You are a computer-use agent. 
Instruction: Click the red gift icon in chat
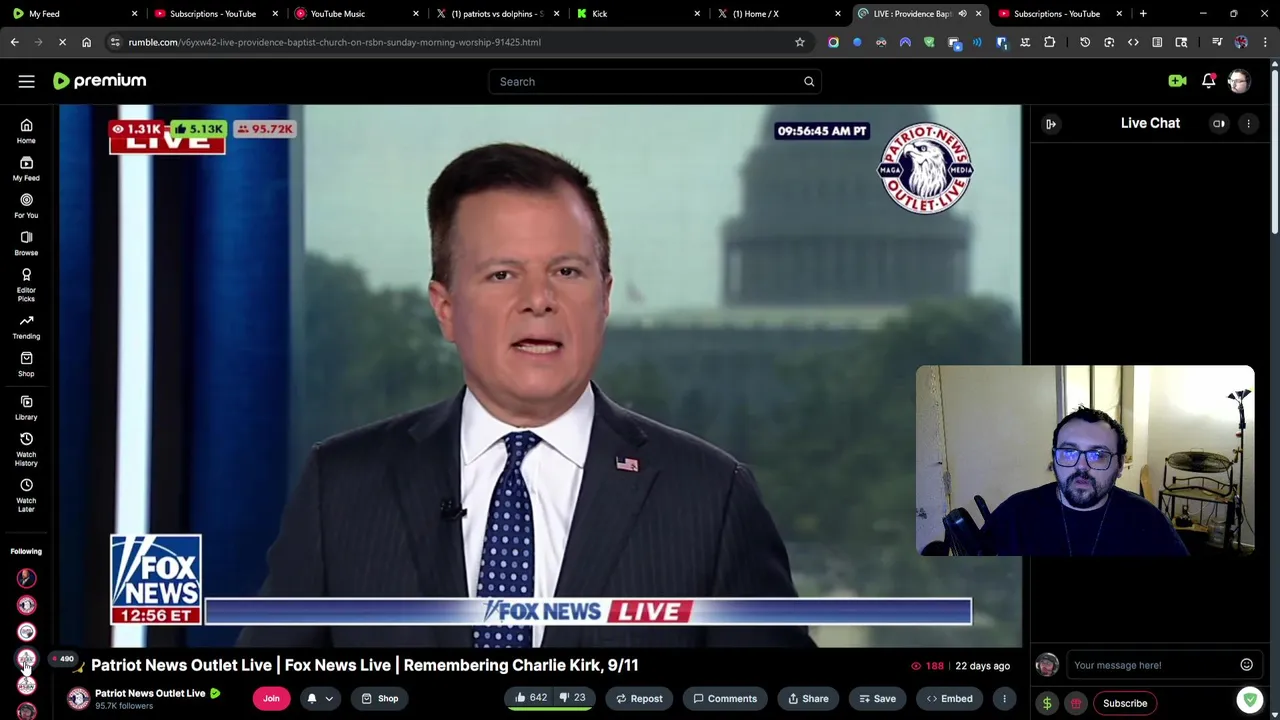coord(1076,703)
